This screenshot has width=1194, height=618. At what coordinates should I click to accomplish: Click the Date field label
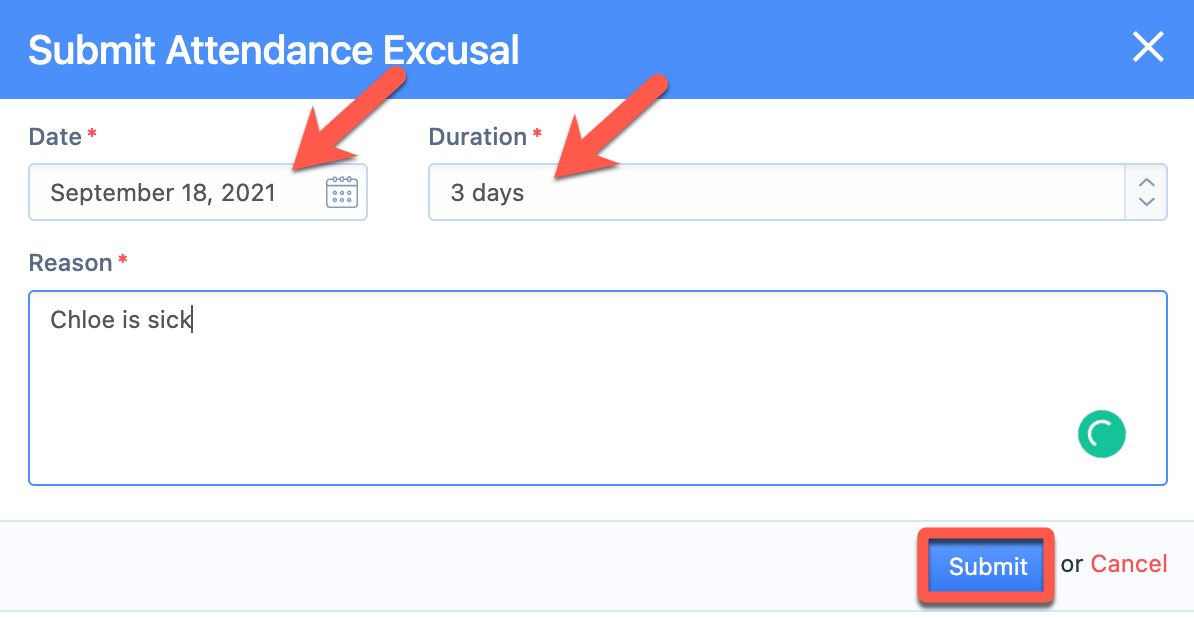coord(55,137)
